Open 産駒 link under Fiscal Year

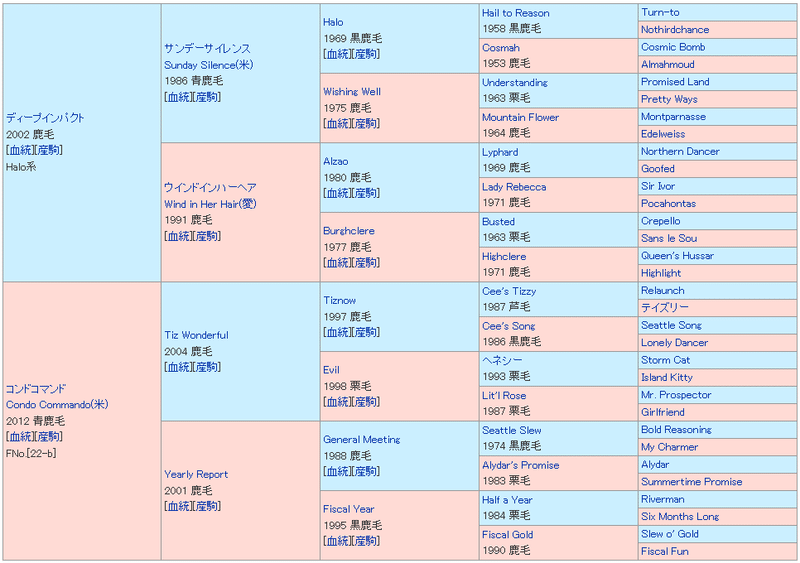pyautogui.click(x=365, y=541)
